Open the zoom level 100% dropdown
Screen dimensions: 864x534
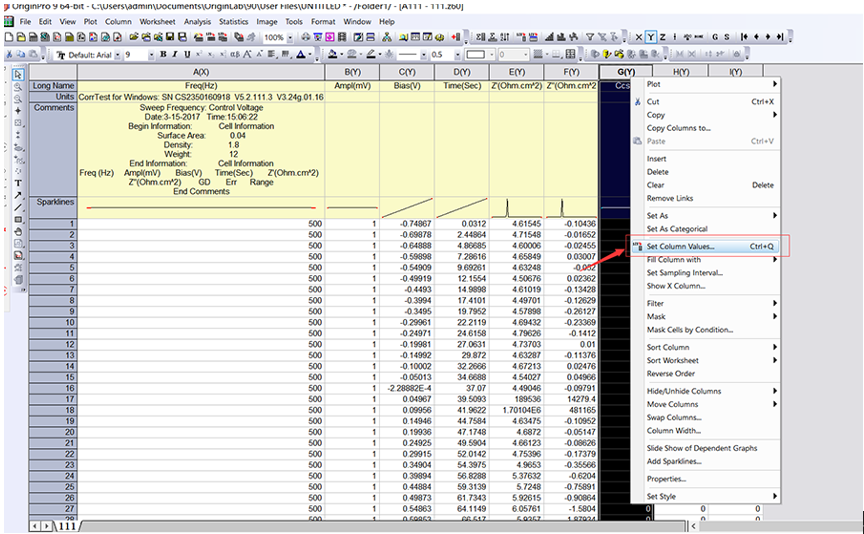point(290,37)
